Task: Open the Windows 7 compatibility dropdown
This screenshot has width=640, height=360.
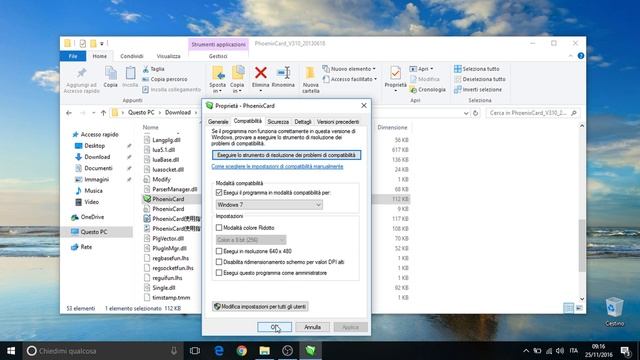Action: (269, 204)
